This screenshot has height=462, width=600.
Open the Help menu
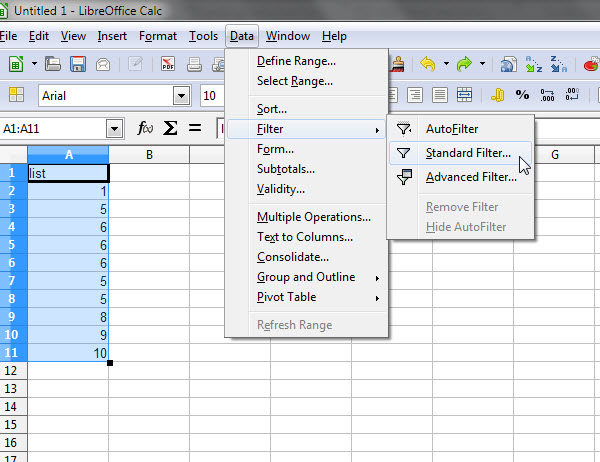coord(334,36)
